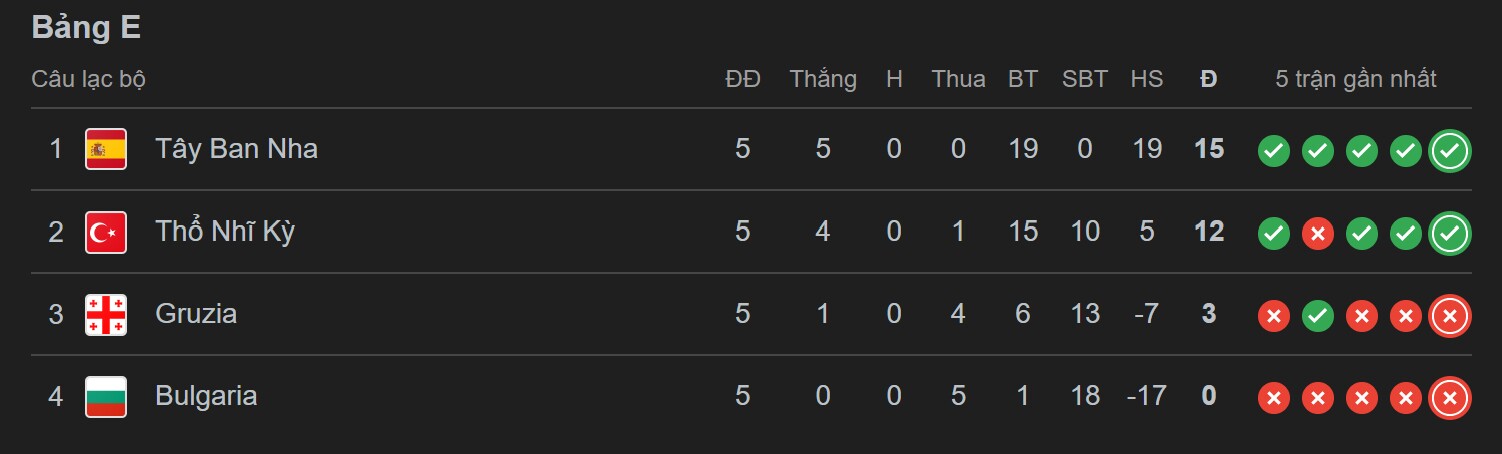Click the 5 trận gần nhất header
This screenshot has height=454, width=1502.
click(x=1355, y=79)
